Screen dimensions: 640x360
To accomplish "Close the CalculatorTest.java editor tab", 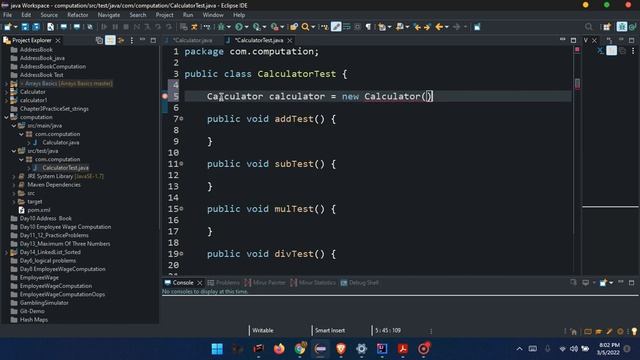I will pyautogui.click(x=290, y=40).
